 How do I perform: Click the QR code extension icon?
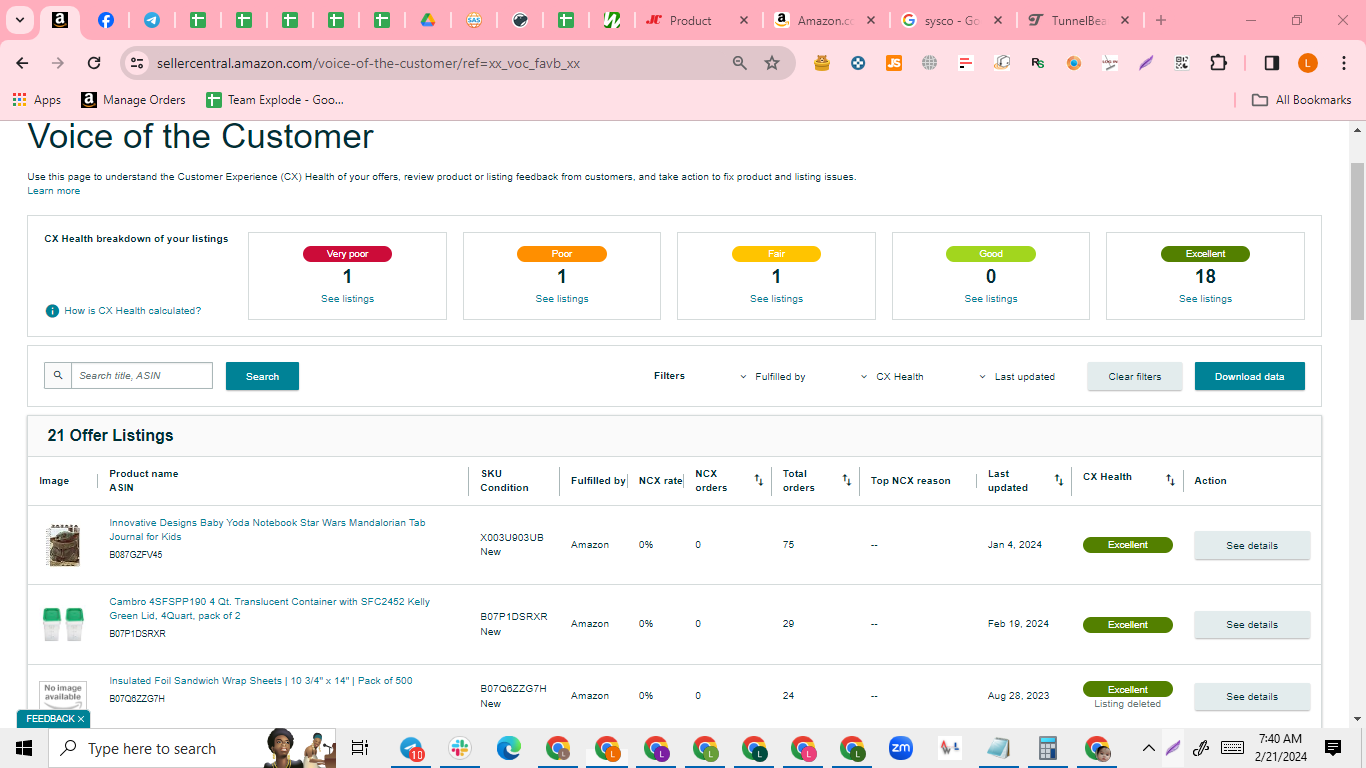point(1182,63)
